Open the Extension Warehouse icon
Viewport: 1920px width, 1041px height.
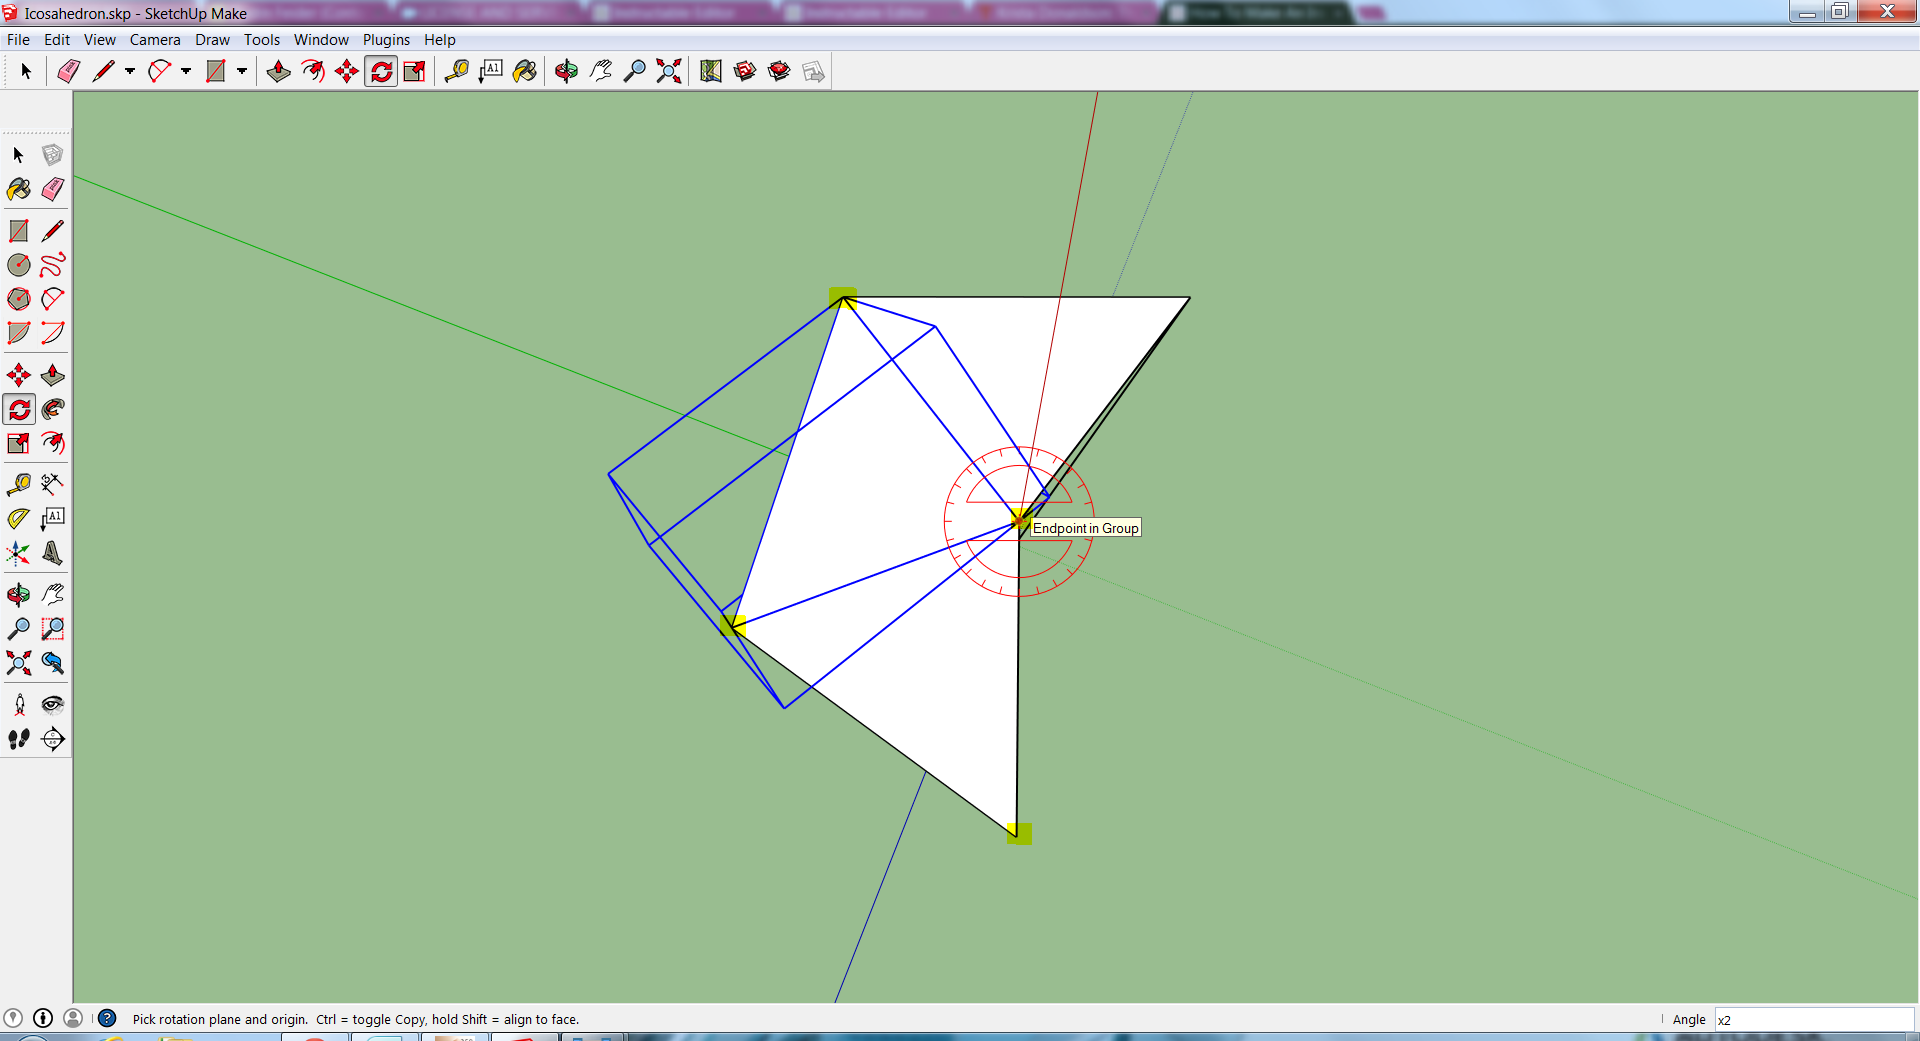pyautogui.click(x=779, y=71)
